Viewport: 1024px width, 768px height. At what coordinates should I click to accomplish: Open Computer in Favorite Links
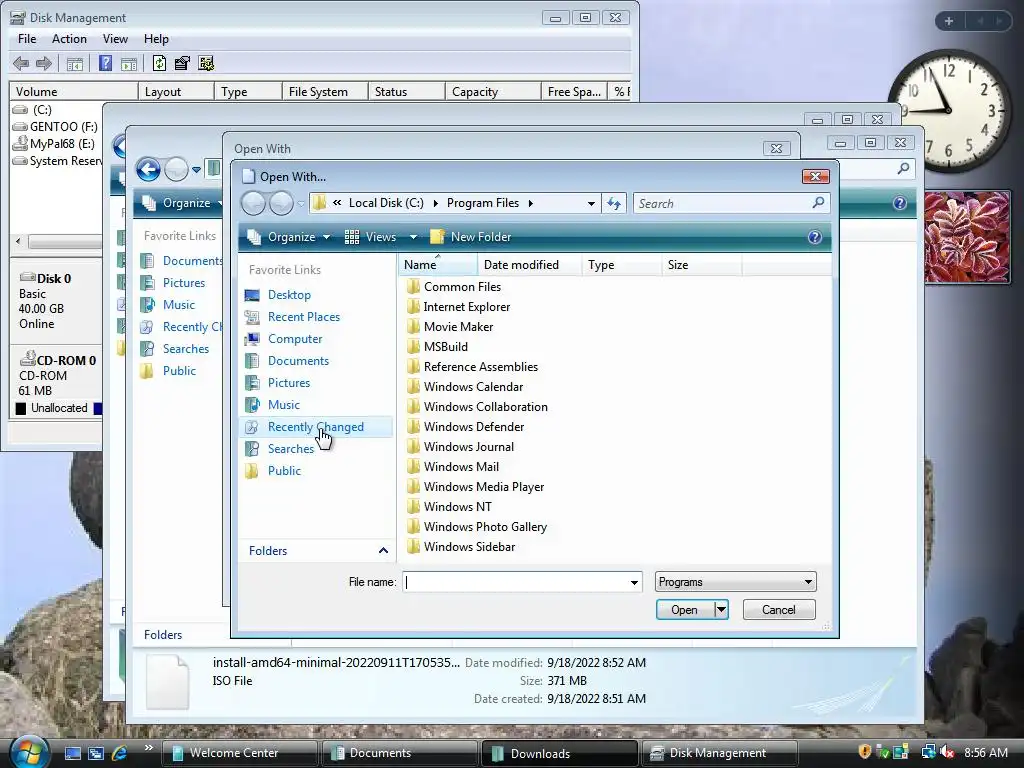pyautogui.click(x=295, y=339)
